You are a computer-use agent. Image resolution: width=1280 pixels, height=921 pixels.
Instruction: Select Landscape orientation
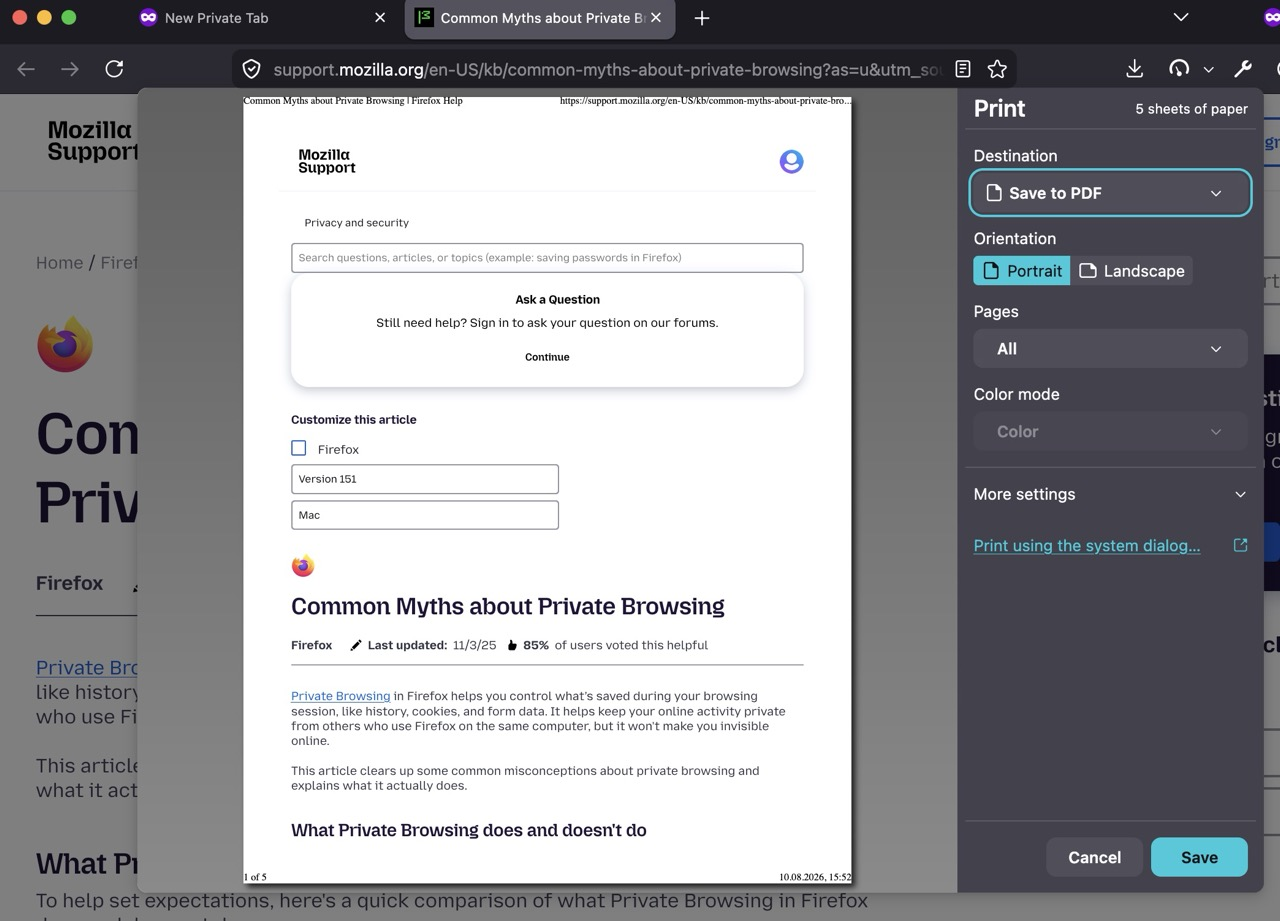coord(1132,271)
